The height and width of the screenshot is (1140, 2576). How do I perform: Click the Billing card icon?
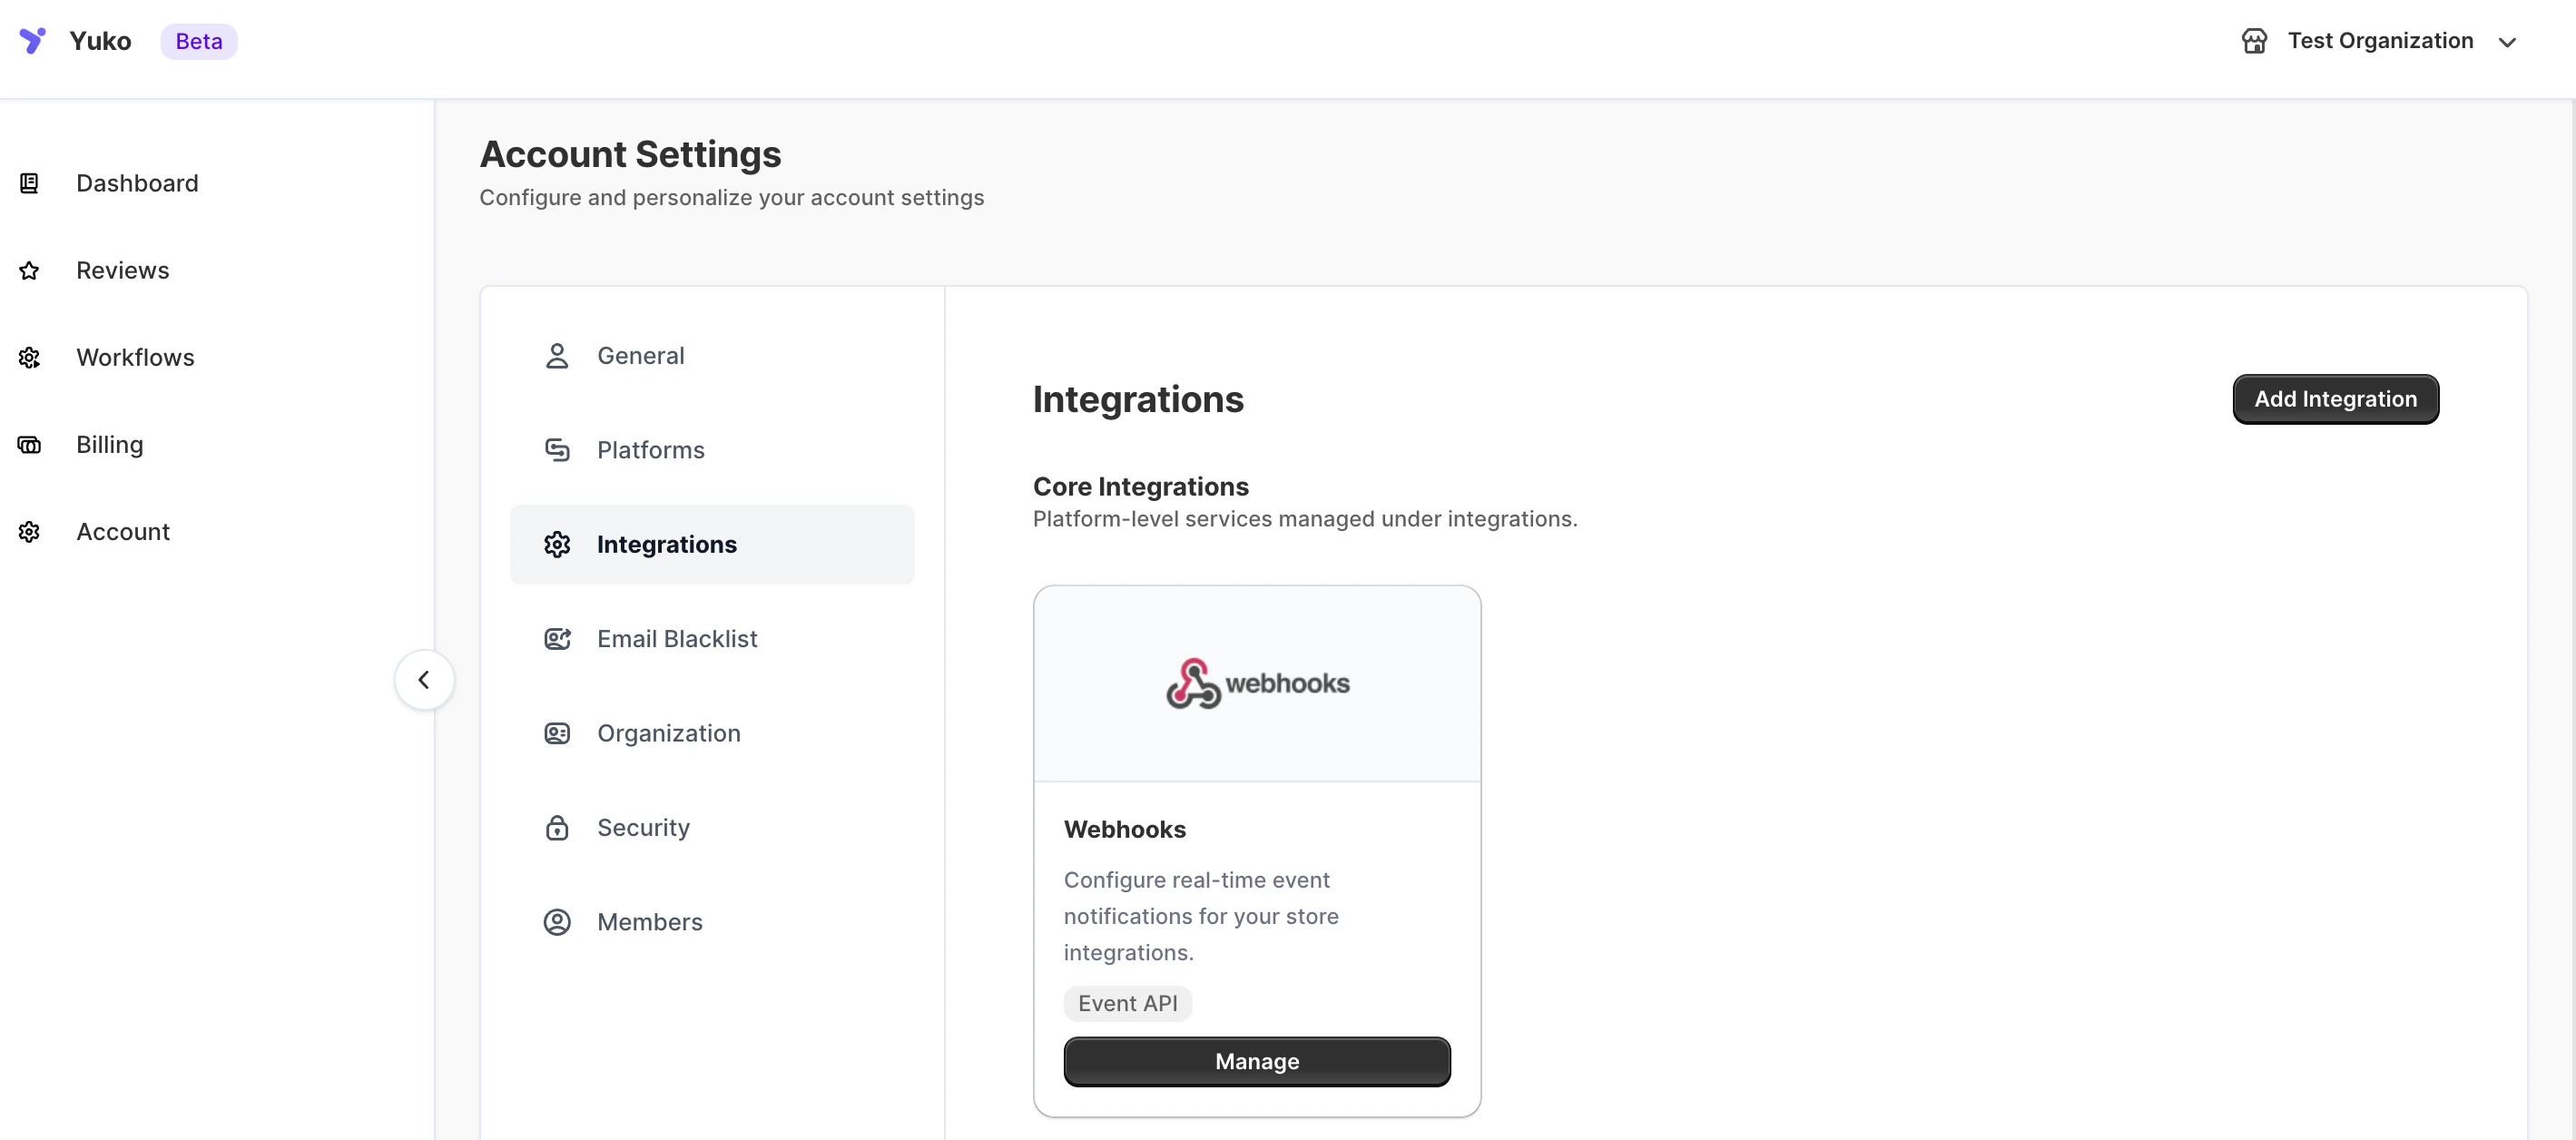tap(29, 444)
